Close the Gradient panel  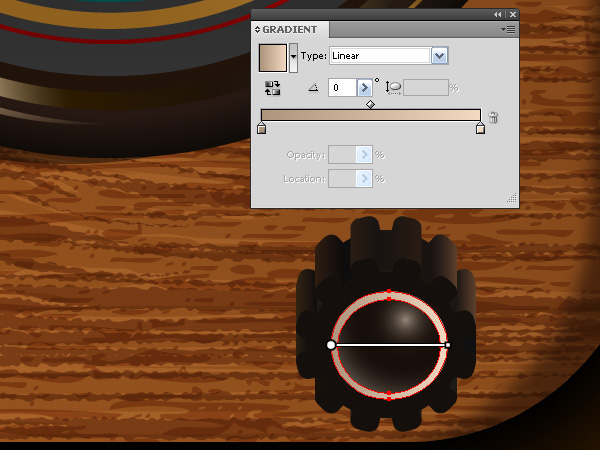[513, 15]
